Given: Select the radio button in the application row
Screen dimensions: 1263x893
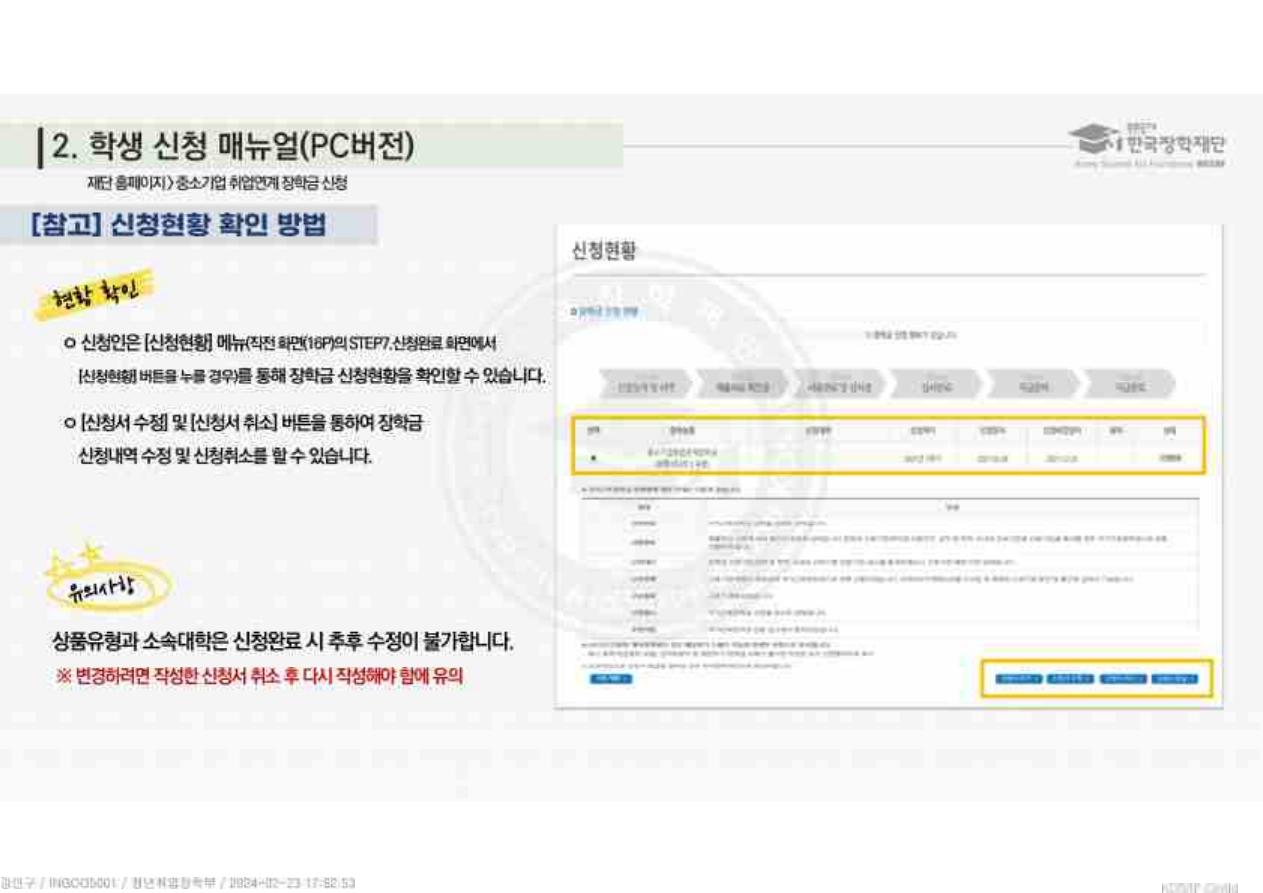Looking at the screenshot, I should pos(593,458).
